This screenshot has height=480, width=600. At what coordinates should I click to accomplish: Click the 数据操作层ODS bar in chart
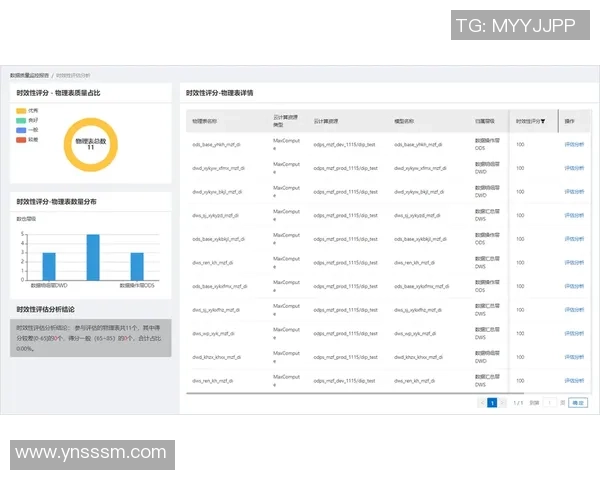click(137, 266)
